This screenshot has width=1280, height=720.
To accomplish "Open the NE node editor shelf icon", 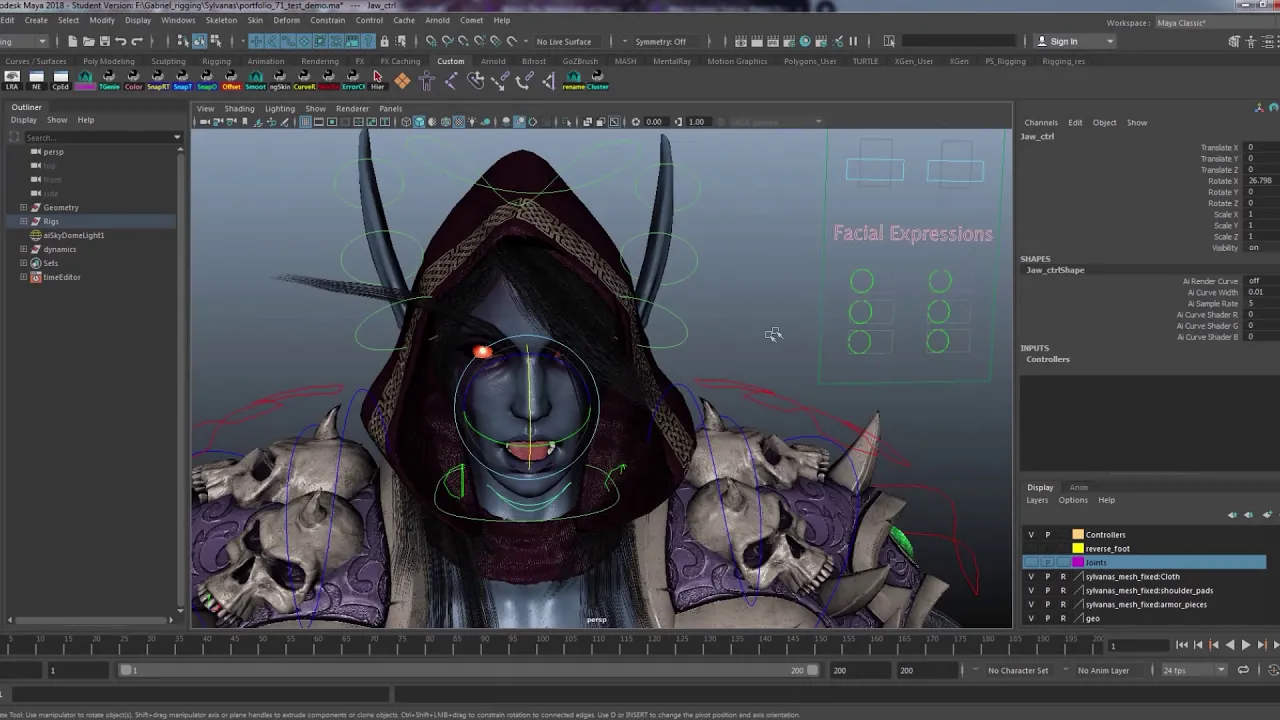I will [x=36, y=80].
